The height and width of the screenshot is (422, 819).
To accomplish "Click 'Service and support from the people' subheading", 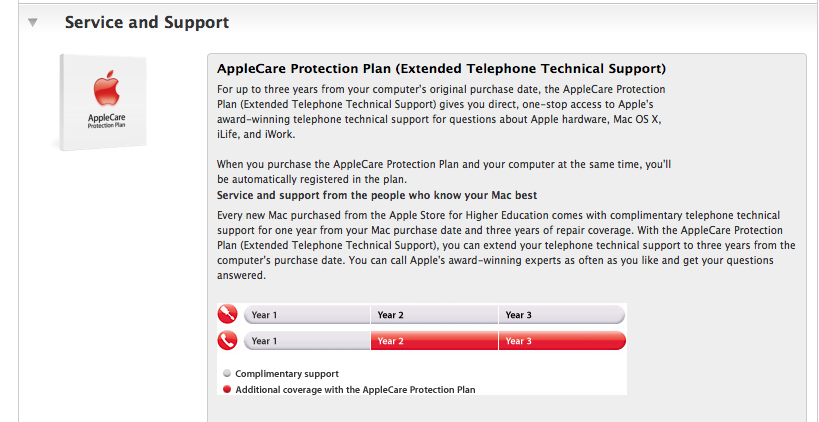I will [x=377, y=196].
